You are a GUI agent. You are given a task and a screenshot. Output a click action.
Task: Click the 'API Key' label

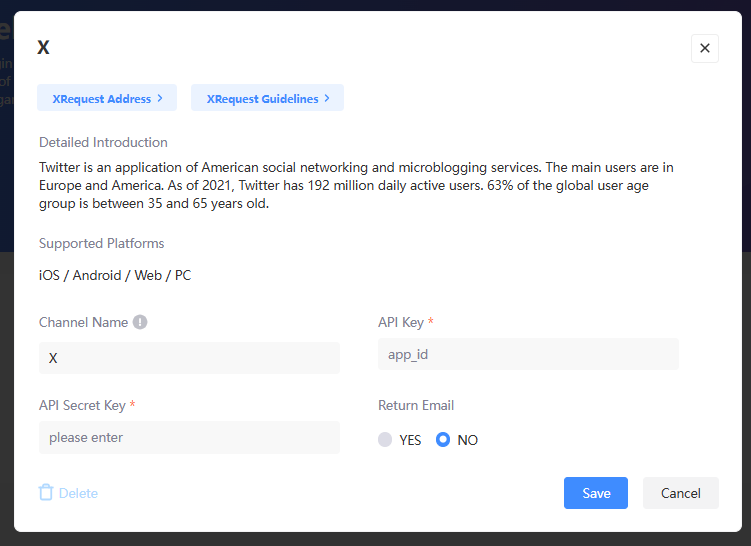pyautogui.click(x=401, y=322)
